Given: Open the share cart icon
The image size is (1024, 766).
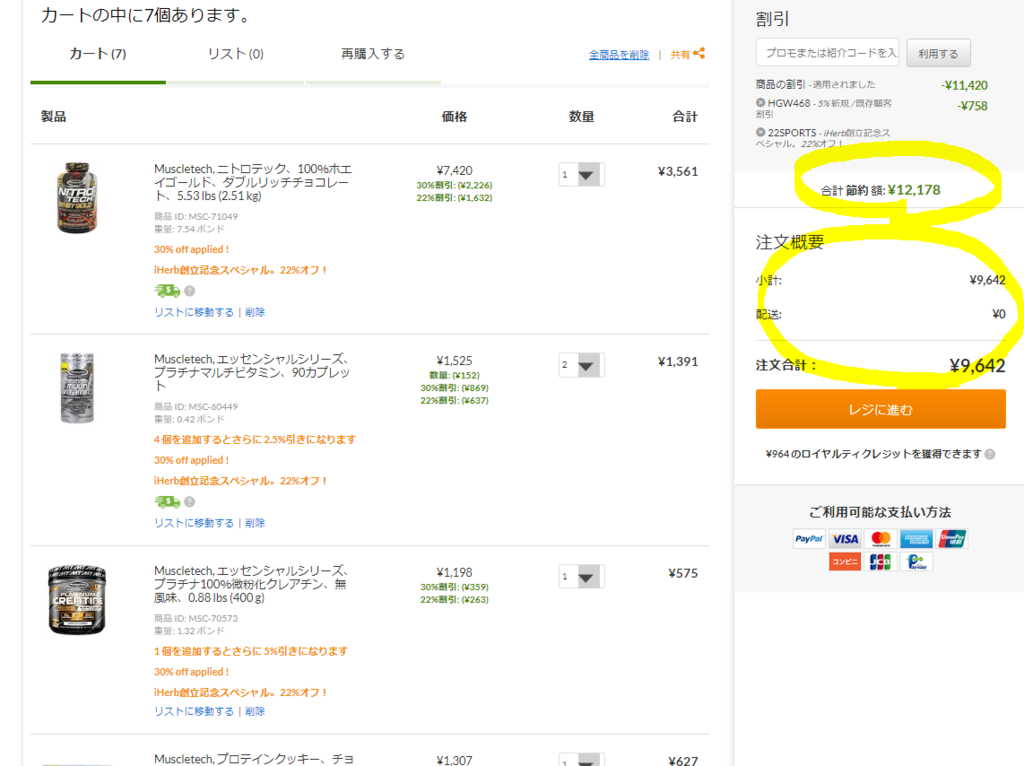Looking at the screenshot, I should pyautogui.click(x=699, y=54).
